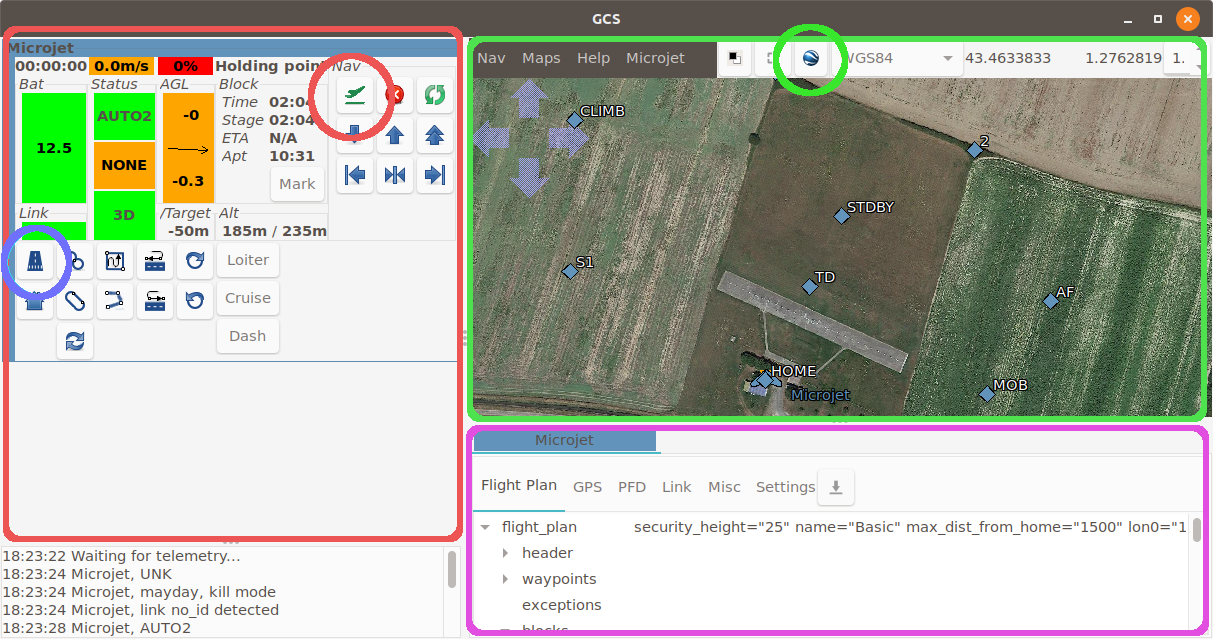1213x639 pixels.
Task: Collapse the flight_plan tree node
Action: (486, 527)
